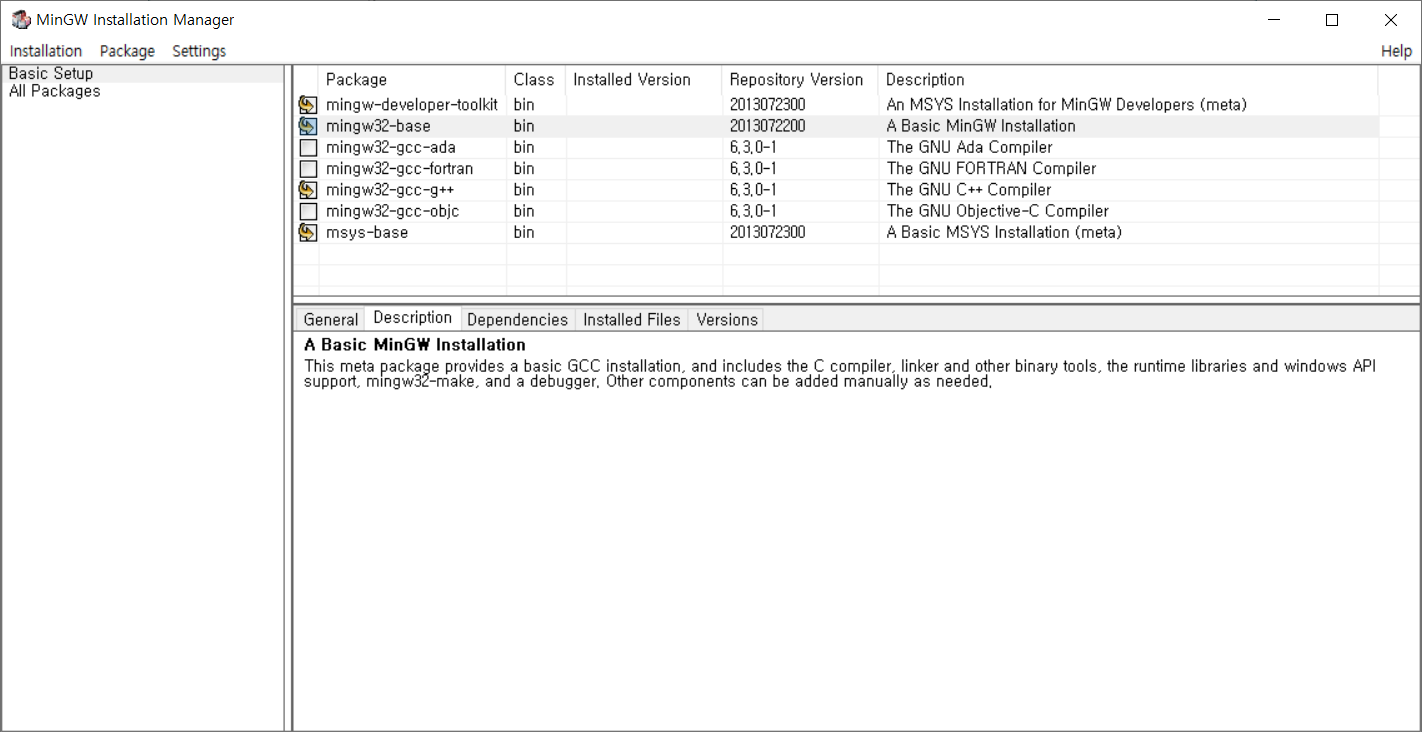Select the mingw32-gcc-ada package name
Image resolution: width=1422 pixels, height=732 pixels.
coord(391,147)
